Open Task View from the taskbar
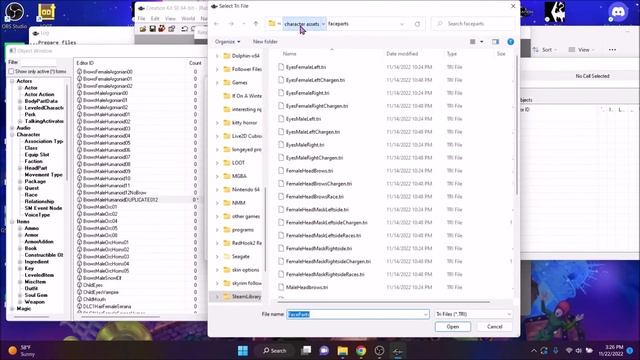Image resolution: width=640 pixels, height=360 pixels. click(306, 351)
